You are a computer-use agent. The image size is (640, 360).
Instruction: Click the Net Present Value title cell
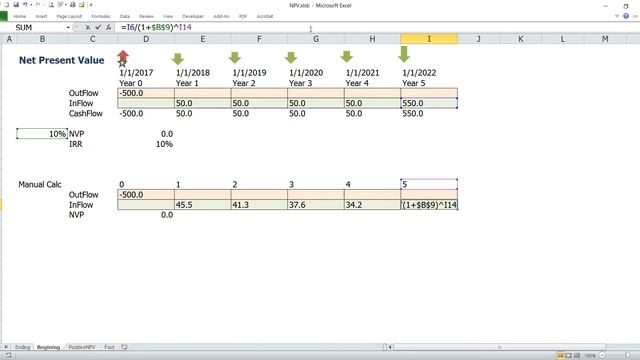pos(61,60)
